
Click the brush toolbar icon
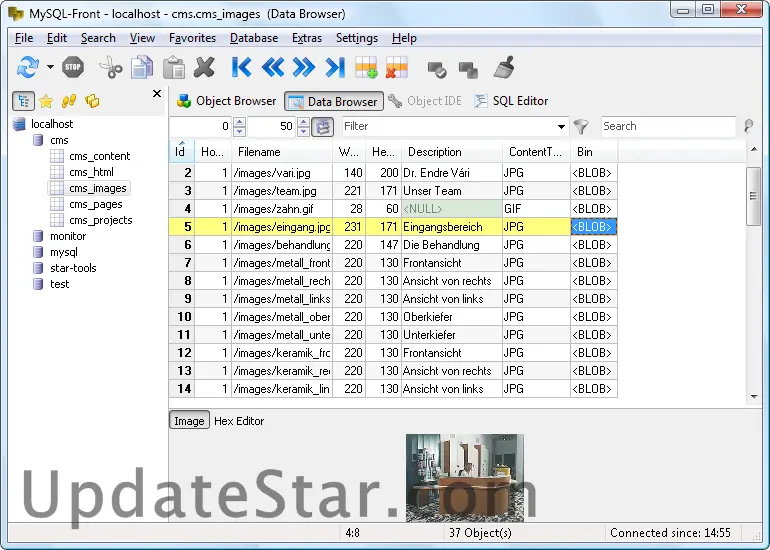tap(504, 67)
